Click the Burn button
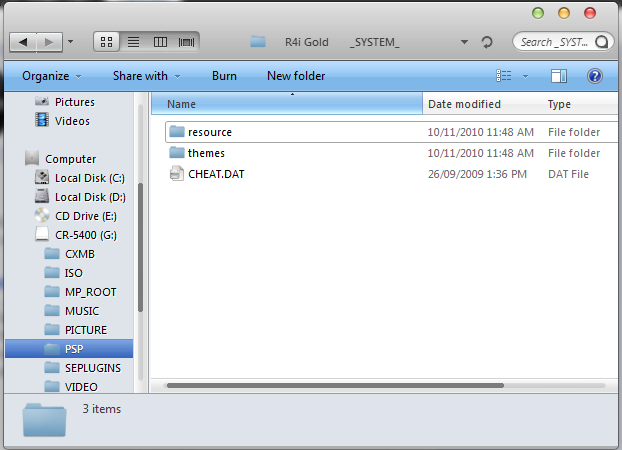 click(224, 76)
